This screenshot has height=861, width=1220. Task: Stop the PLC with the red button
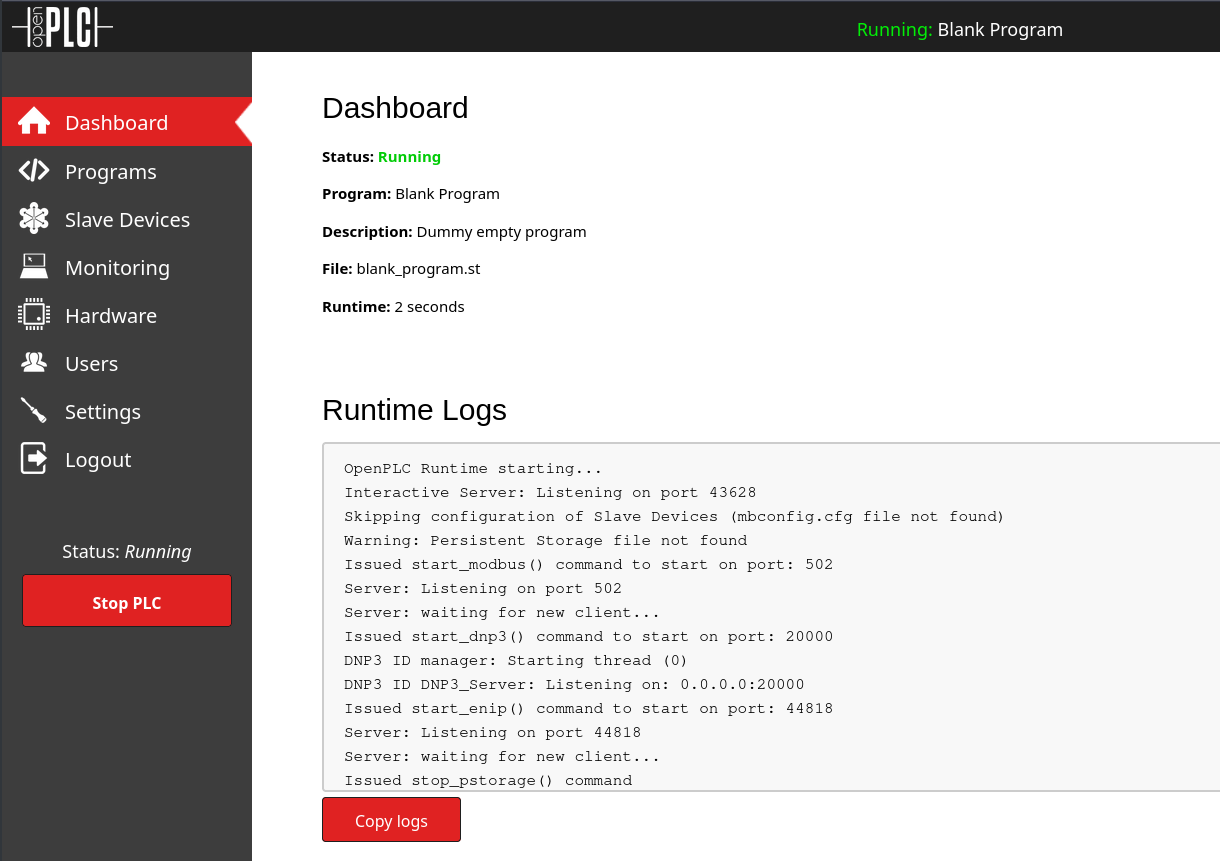[127, 601]
